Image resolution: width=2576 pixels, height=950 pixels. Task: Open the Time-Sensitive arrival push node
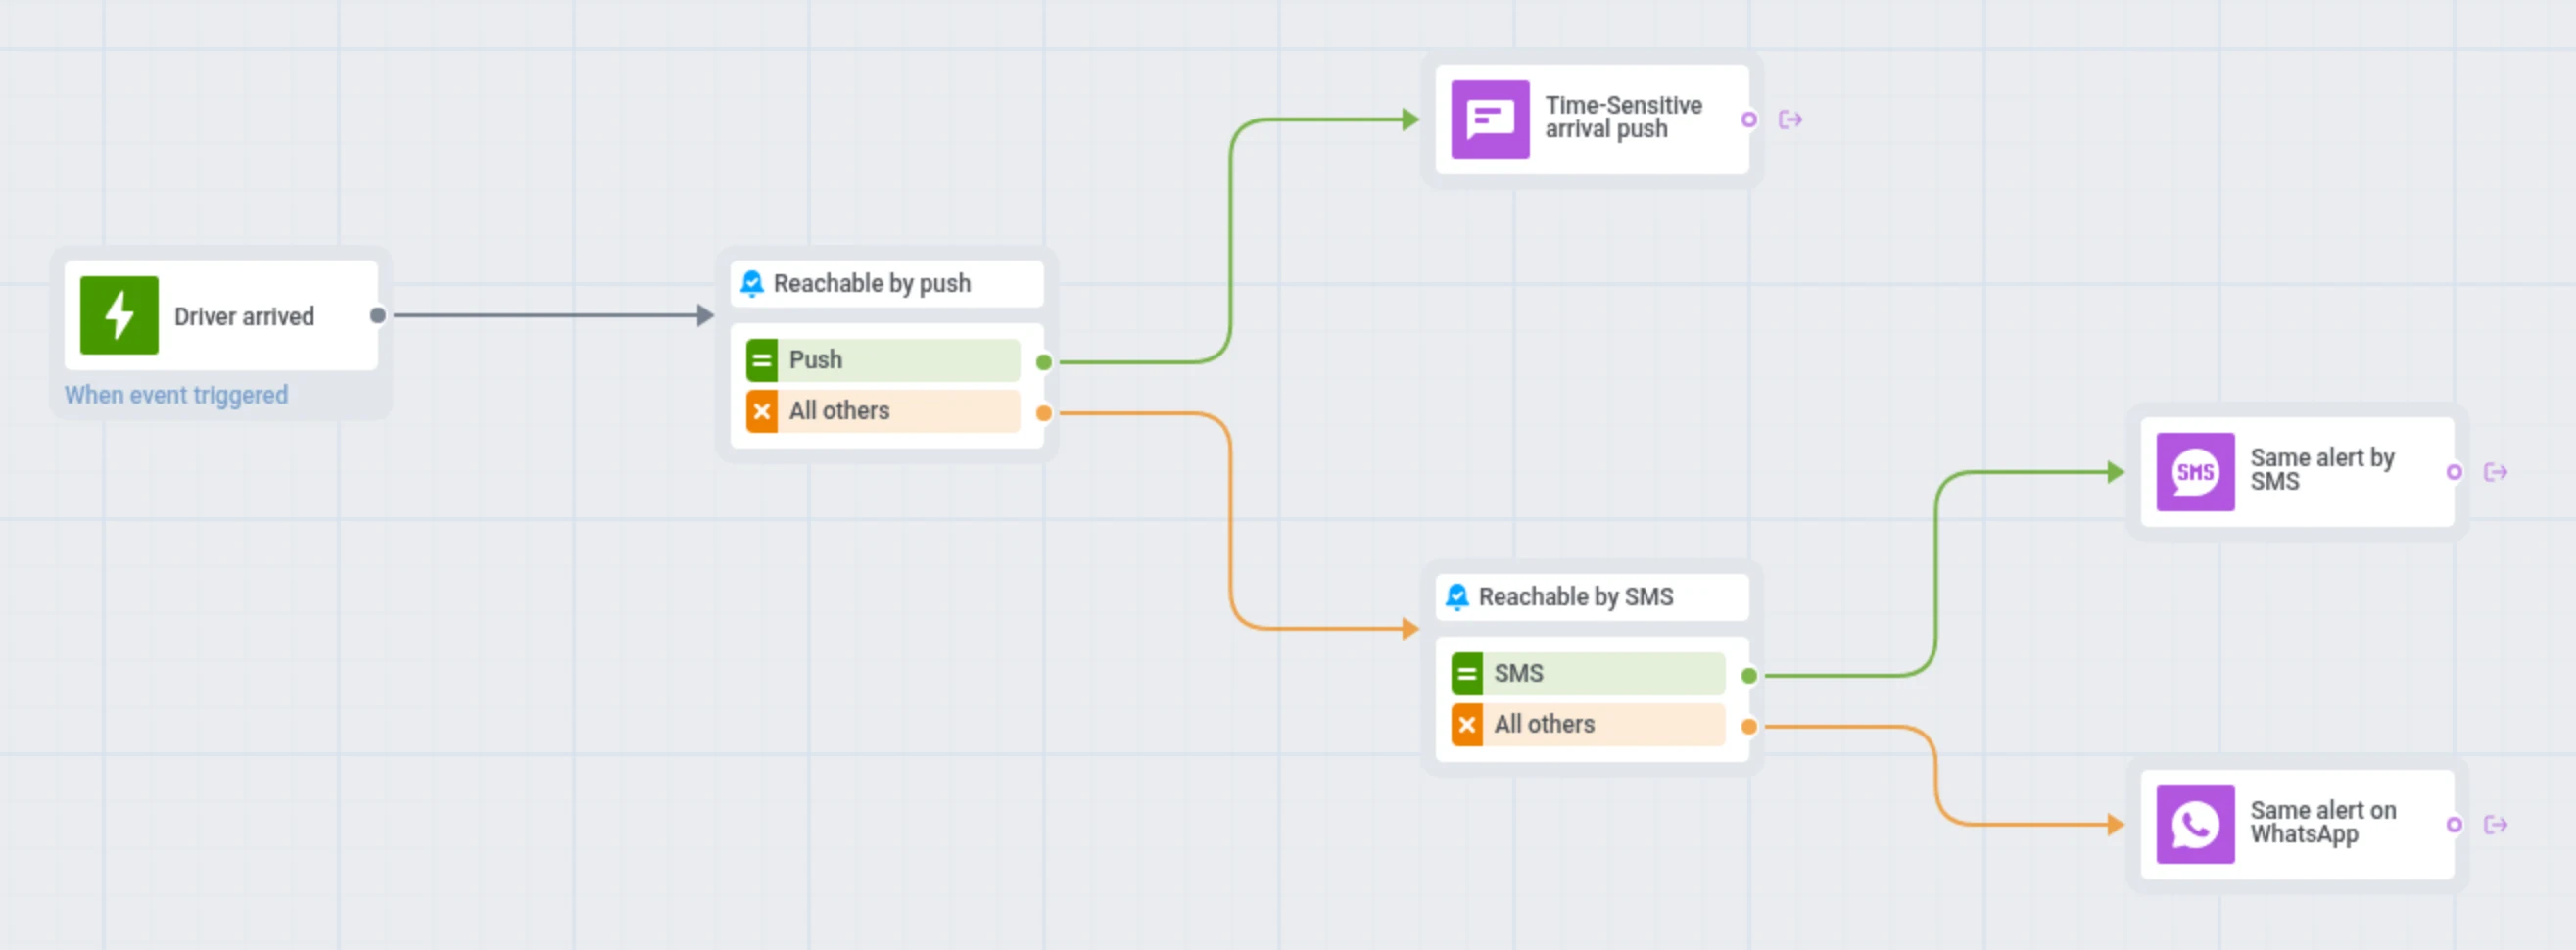coord(1592,119)
